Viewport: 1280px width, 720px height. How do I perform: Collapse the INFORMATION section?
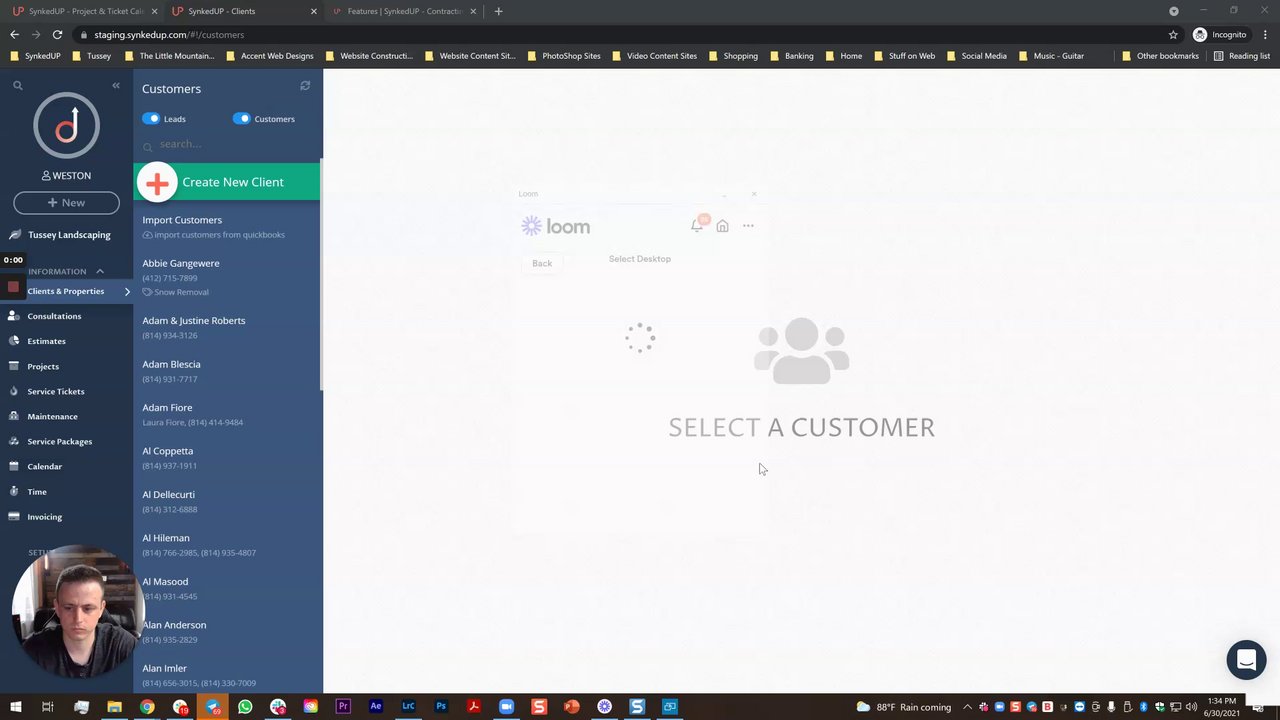(100, 271)
